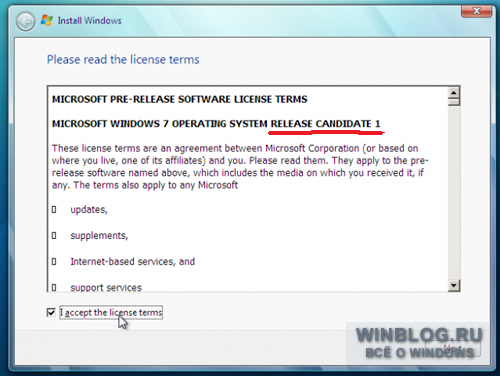Screen dimensions: 500x376
Task: Click 'MICROSOFT PRE-RELEASE SOFTWARE LICENSE TERMS' line
Action: (180, 99)
